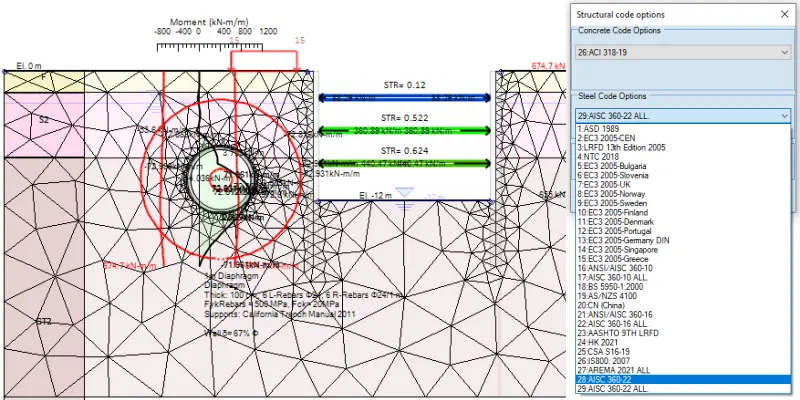Select 21:ANSI/AISC 360-16
This screenshot has width=800, height=400.
[683, 315]
